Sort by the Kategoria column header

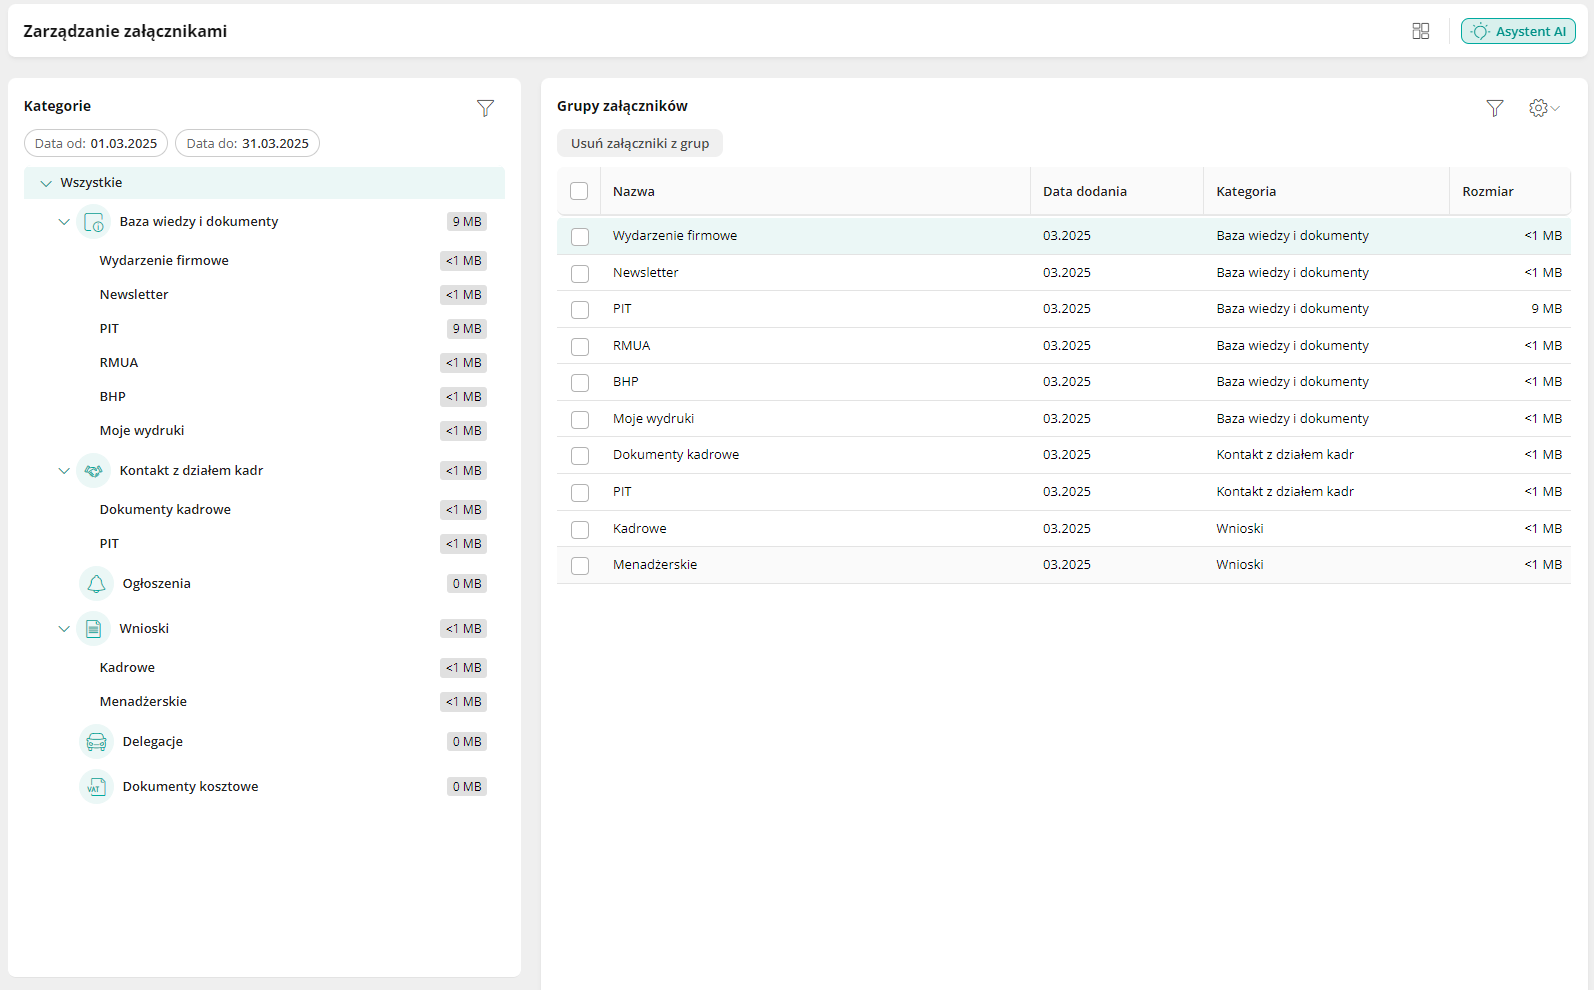click(1246, 191)
